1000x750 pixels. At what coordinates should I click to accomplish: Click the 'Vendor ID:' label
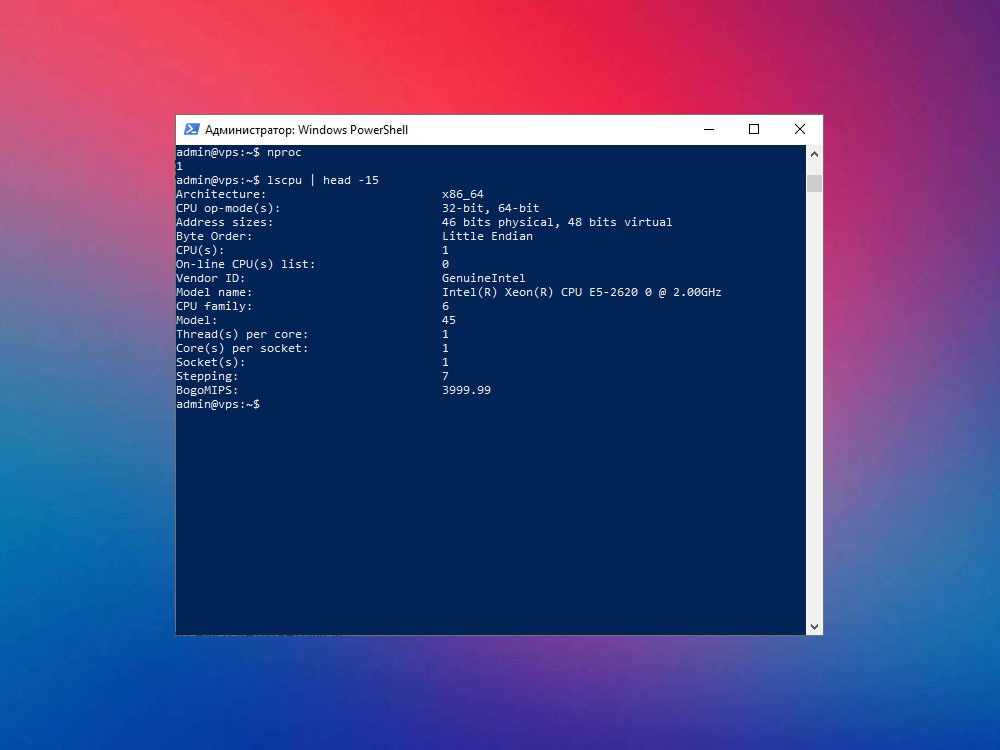click(210, 278)
